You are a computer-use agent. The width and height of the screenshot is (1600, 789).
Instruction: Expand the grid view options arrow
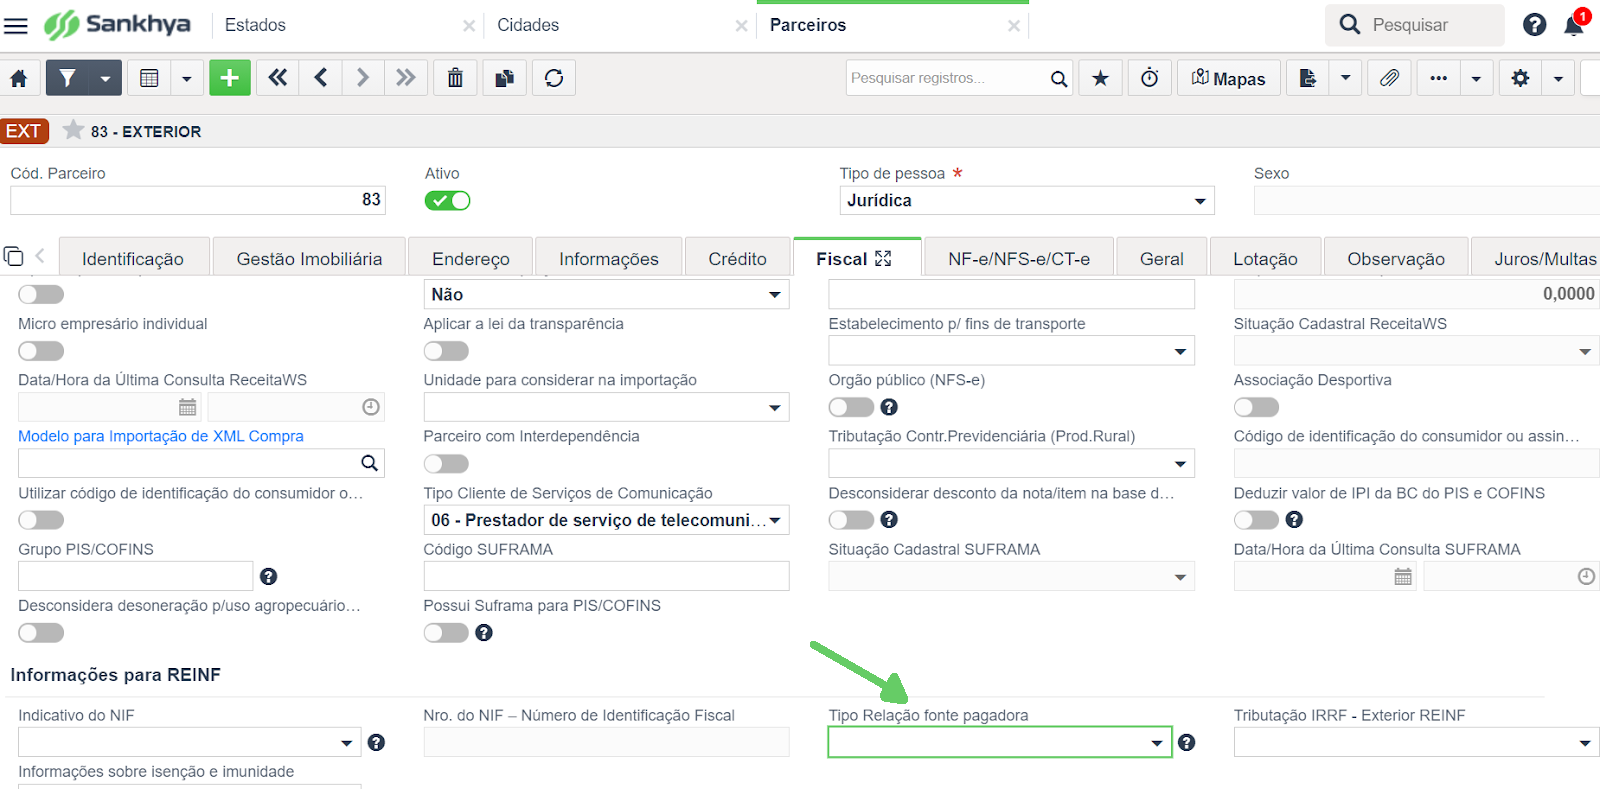point(187,78)
